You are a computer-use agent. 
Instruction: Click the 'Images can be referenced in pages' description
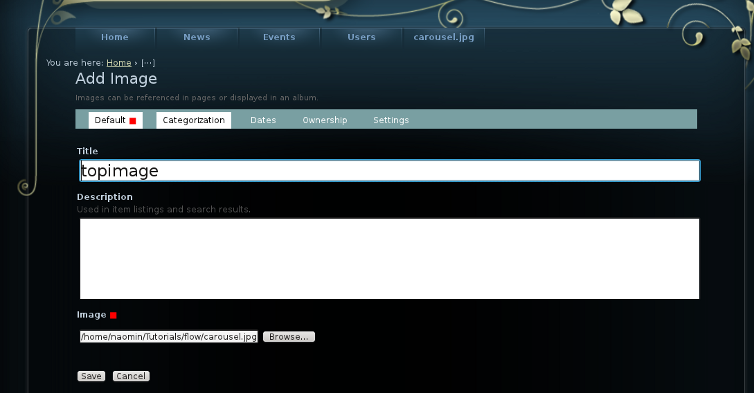[196, 98]
